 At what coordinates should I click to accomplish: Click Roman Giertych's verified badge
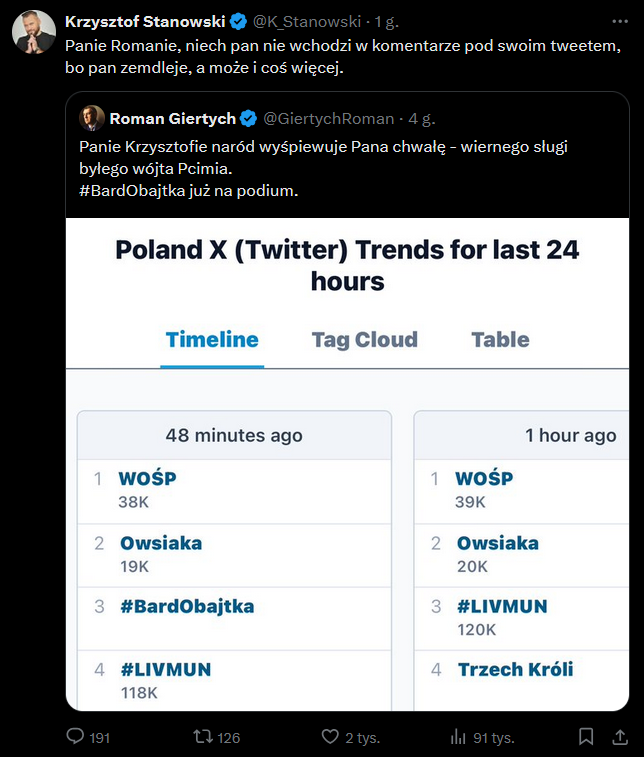point(248,119)
